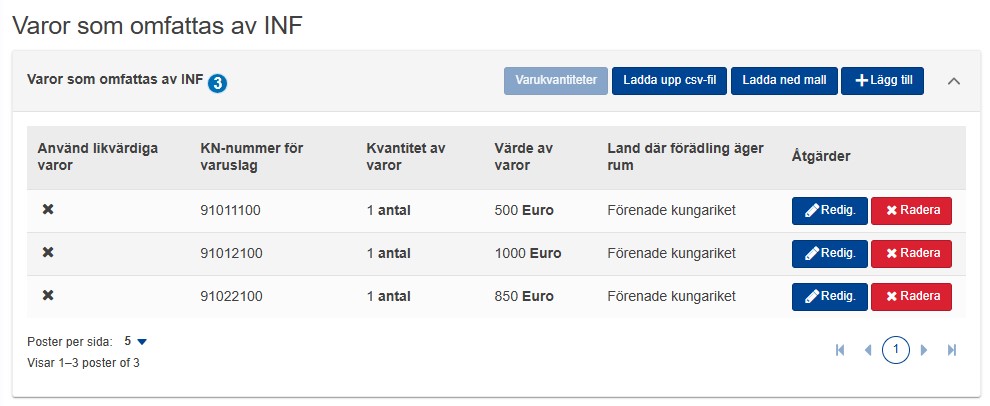Click the KN-nummer för varuslag column header
The height and width of the screenshot is (406, 990).
coord(252,157)
